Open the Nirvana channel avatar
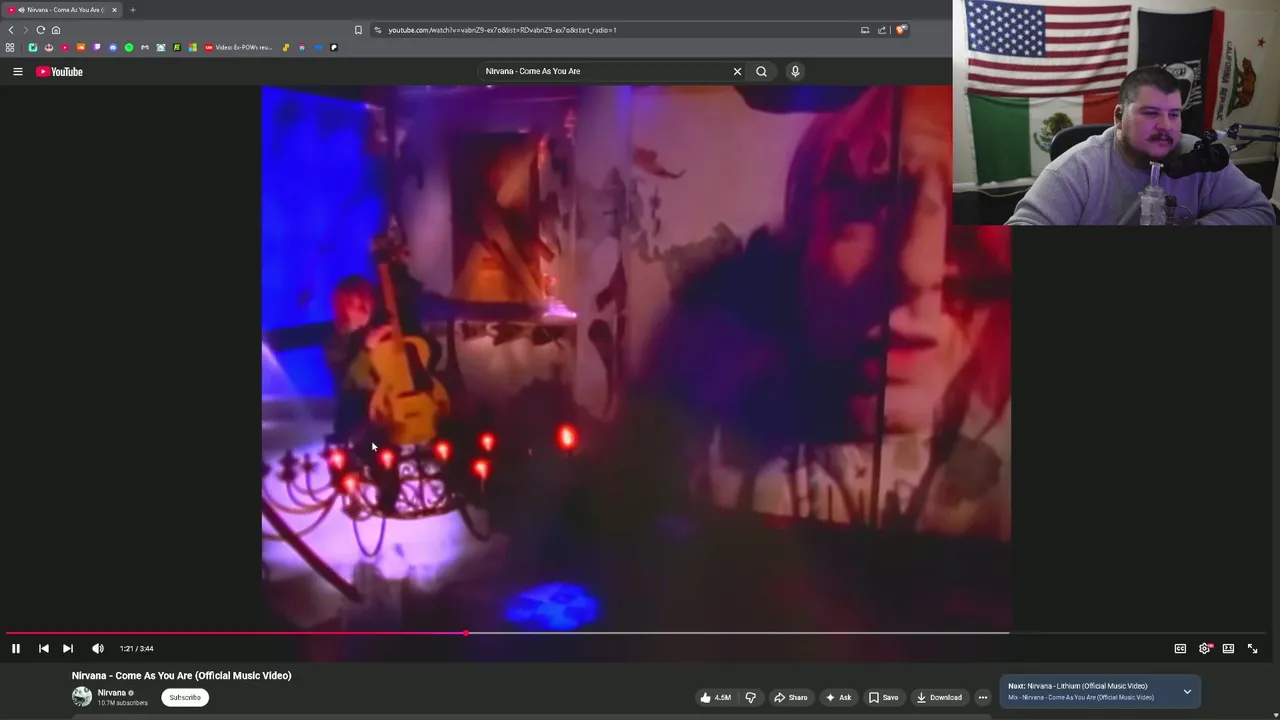 point(82,697)
